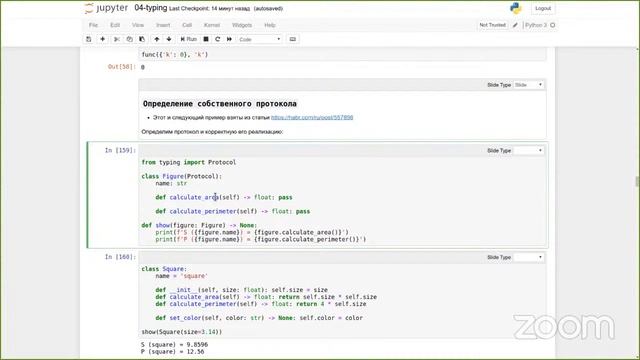The width and height of the screenshot is (640, 360).
Task: Paste cells below icon
Action: (142, 39)
